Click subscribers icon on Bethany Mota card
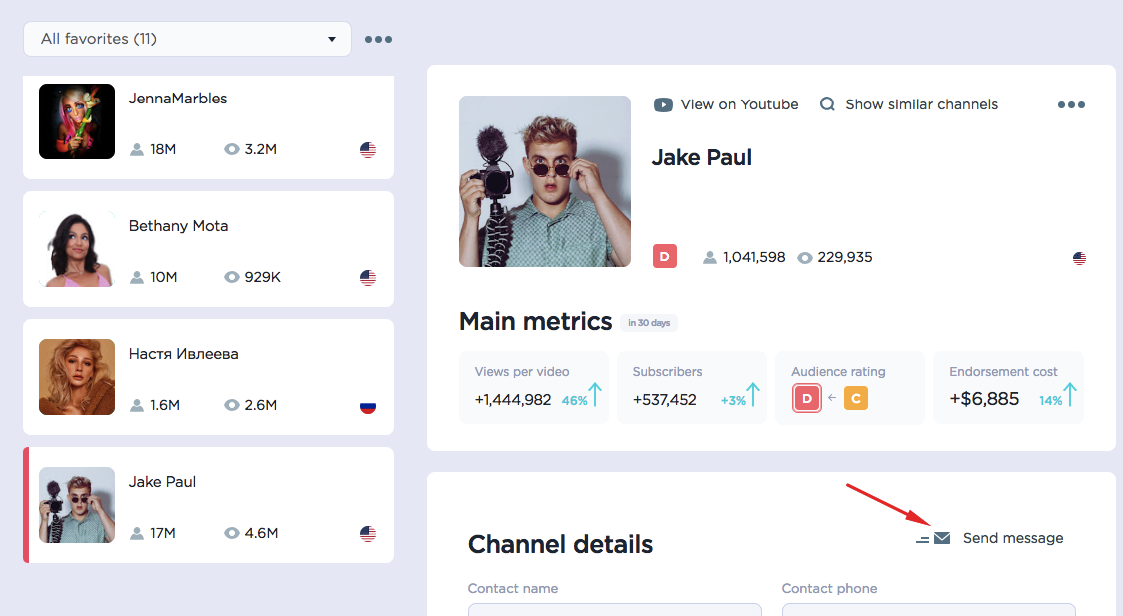1123x616 pixels. click(137, 277)
